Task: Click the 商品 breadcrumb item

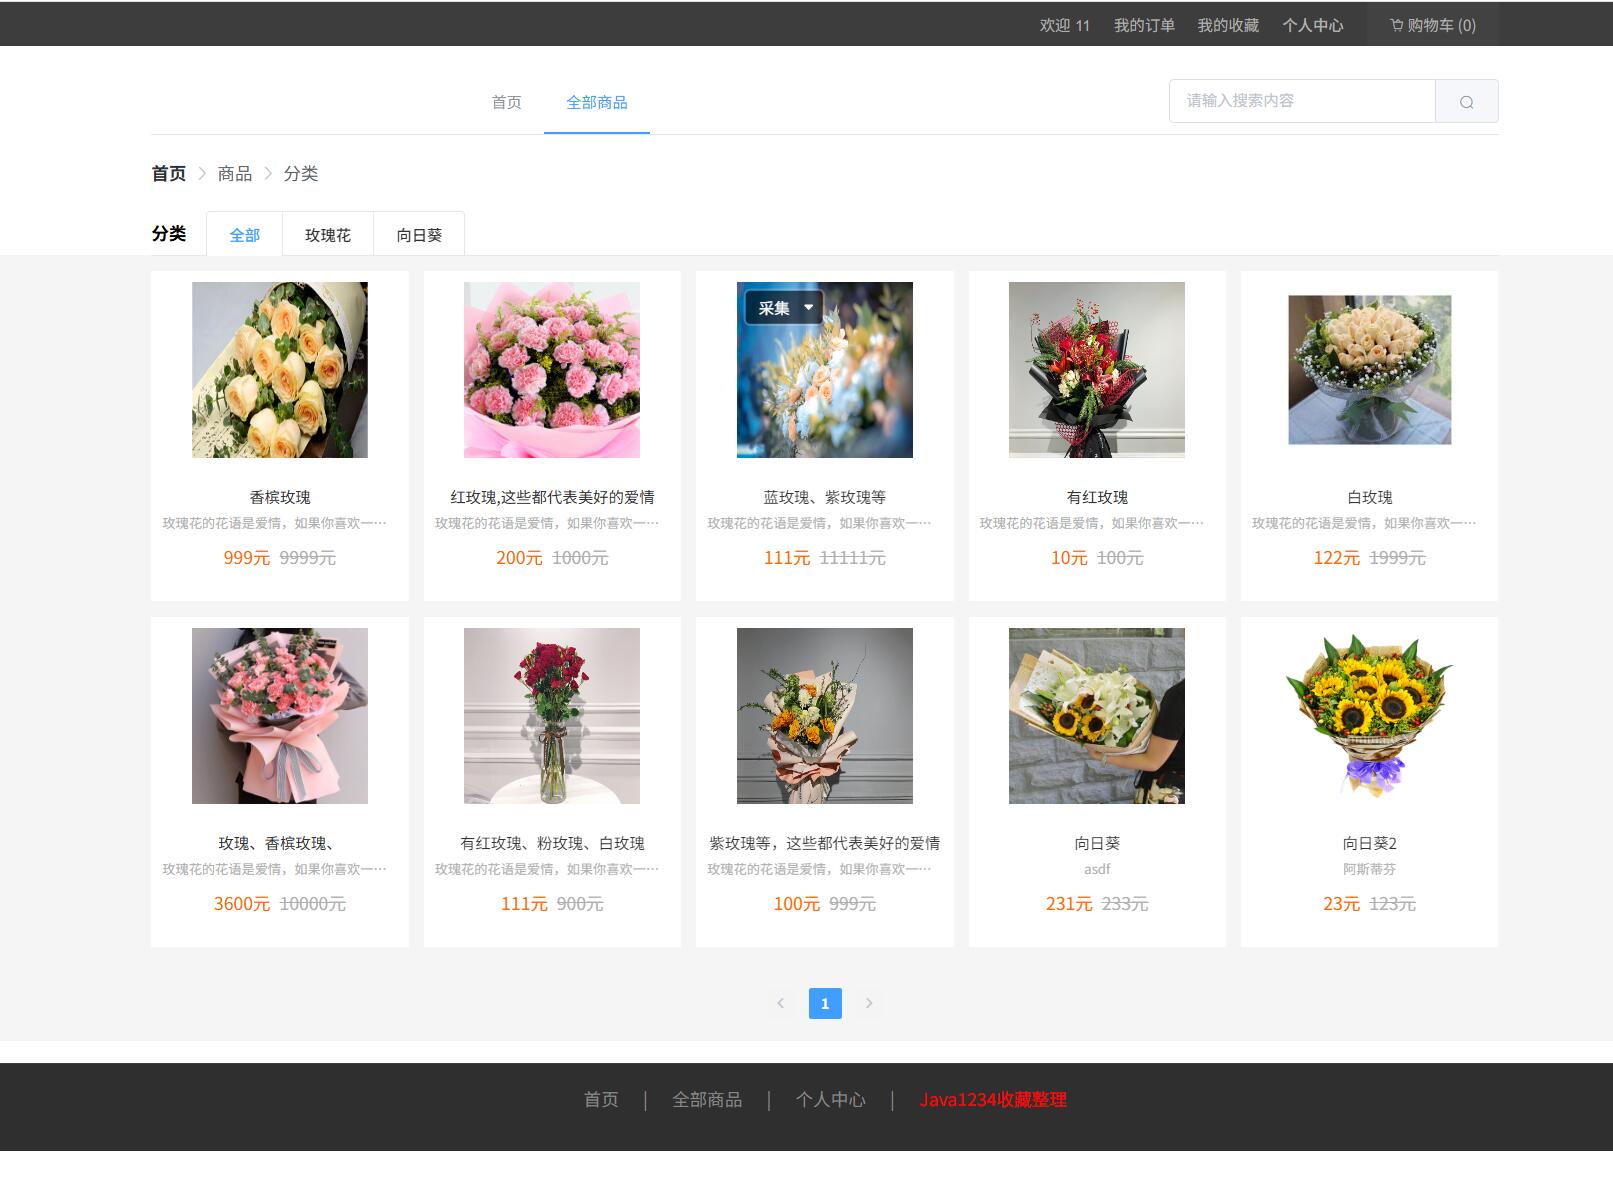Action: (x=235, y=174)
